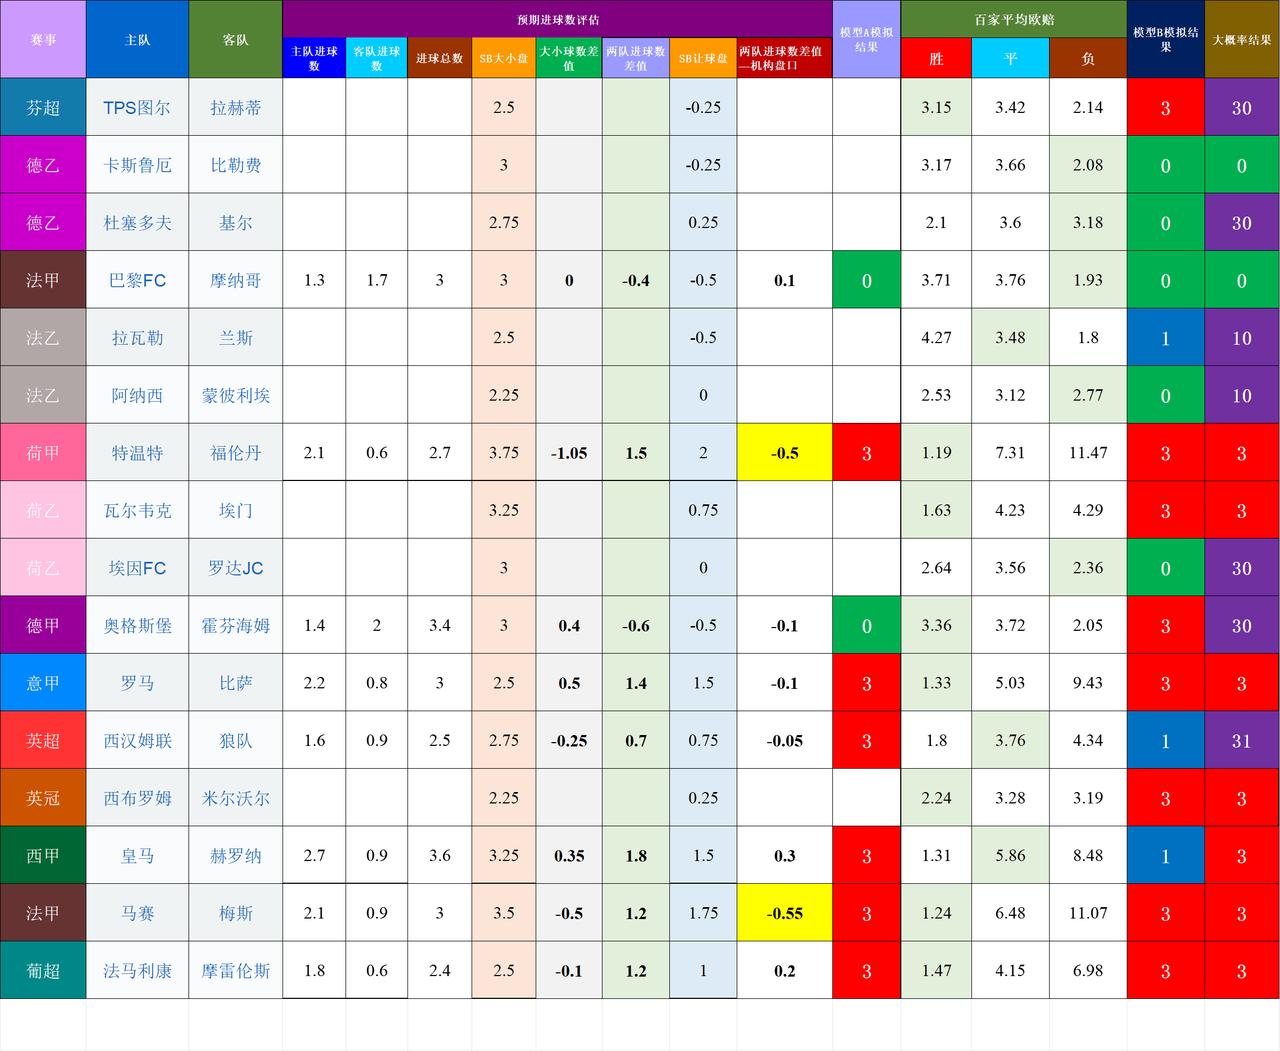Image resolution: width=1280 pixels, height=1051 pixels.
Task: Click purple 30 result for 杜塞多夫
Action: (1241, 222)
